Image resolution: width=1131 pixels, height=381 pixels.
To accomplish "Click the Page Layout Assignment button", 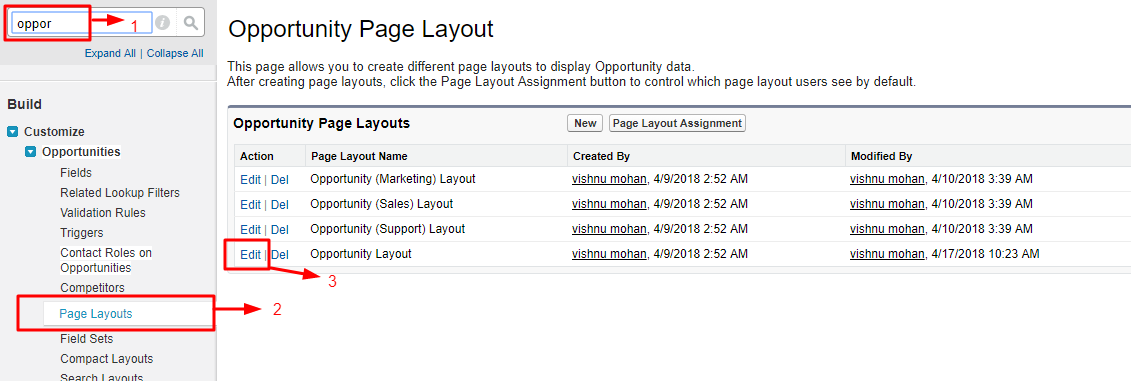I will tap(677, 123).
